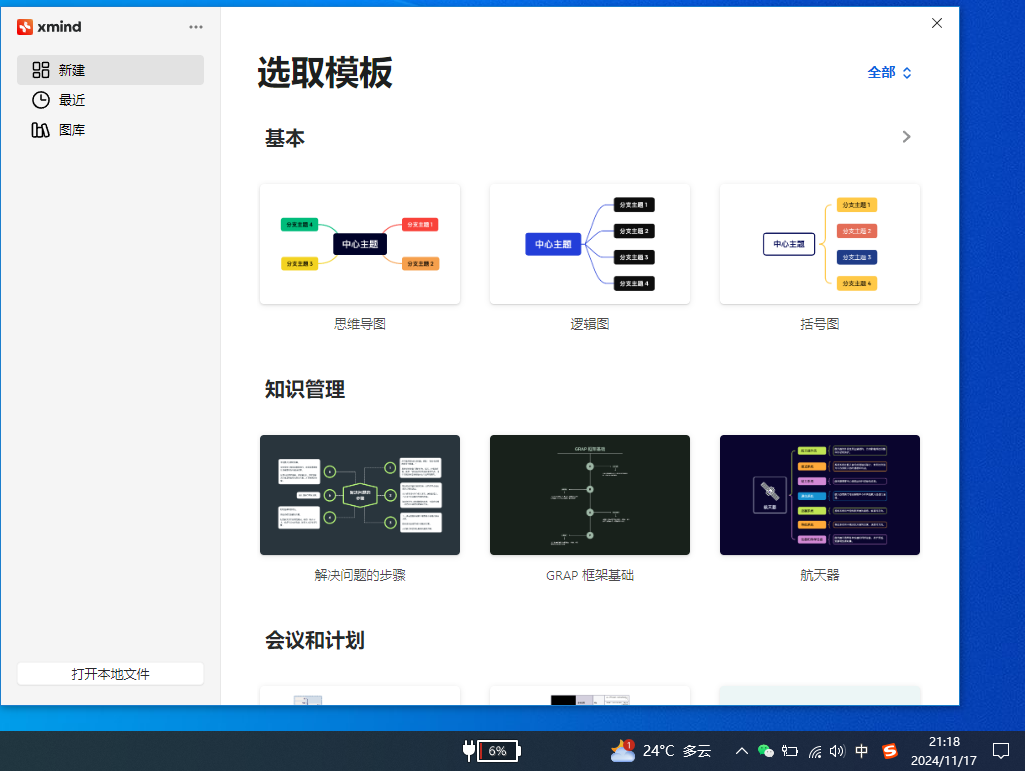The height and width of the screenshot is (771, 1025).
Task: Click the clock icon beside 最近
Action: tap(40, 100)
